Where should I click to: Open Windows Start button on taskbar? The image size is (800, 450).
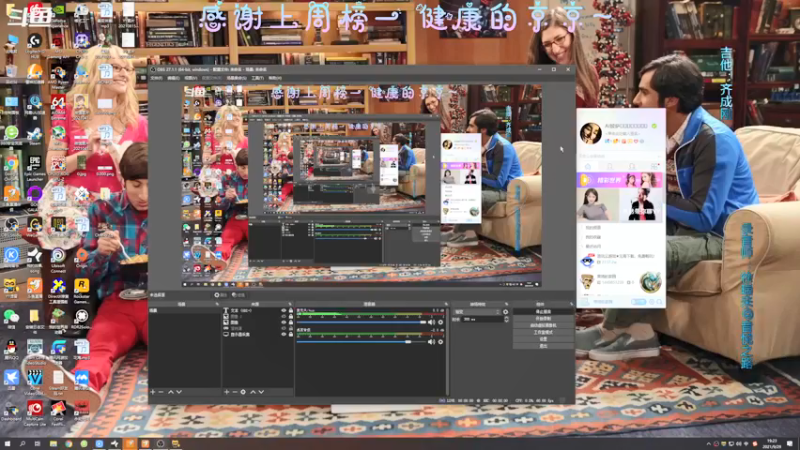(x=7, y=444)
